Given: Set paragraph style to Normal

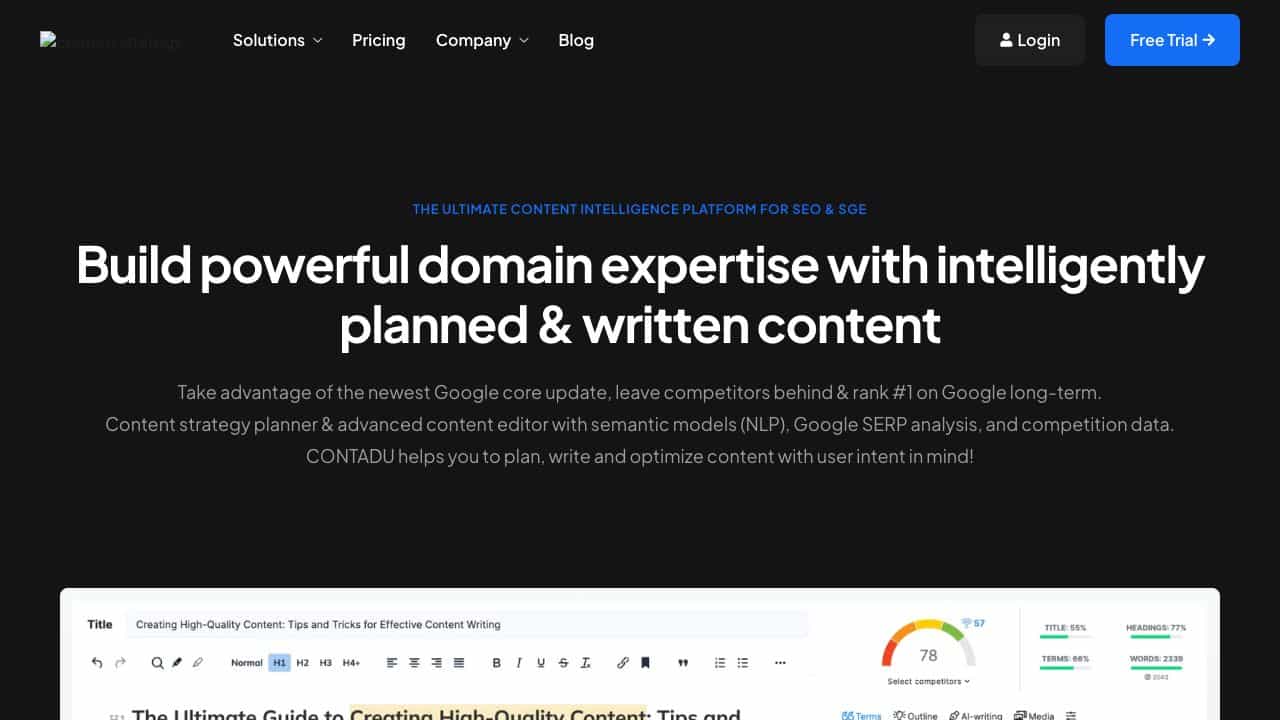Looking at the screenshot, I should 246,662.
